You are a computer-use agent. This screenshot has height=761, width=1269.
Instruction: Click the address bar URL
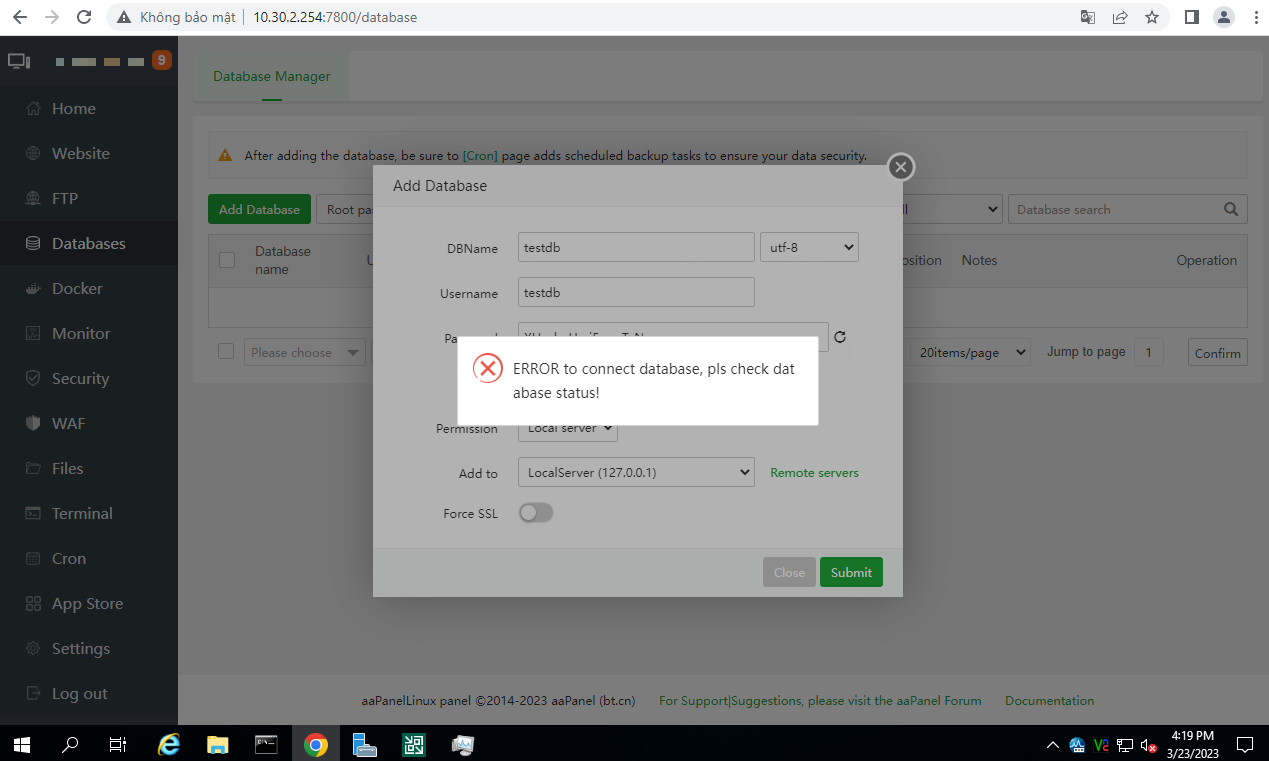[x=335, y=17]
